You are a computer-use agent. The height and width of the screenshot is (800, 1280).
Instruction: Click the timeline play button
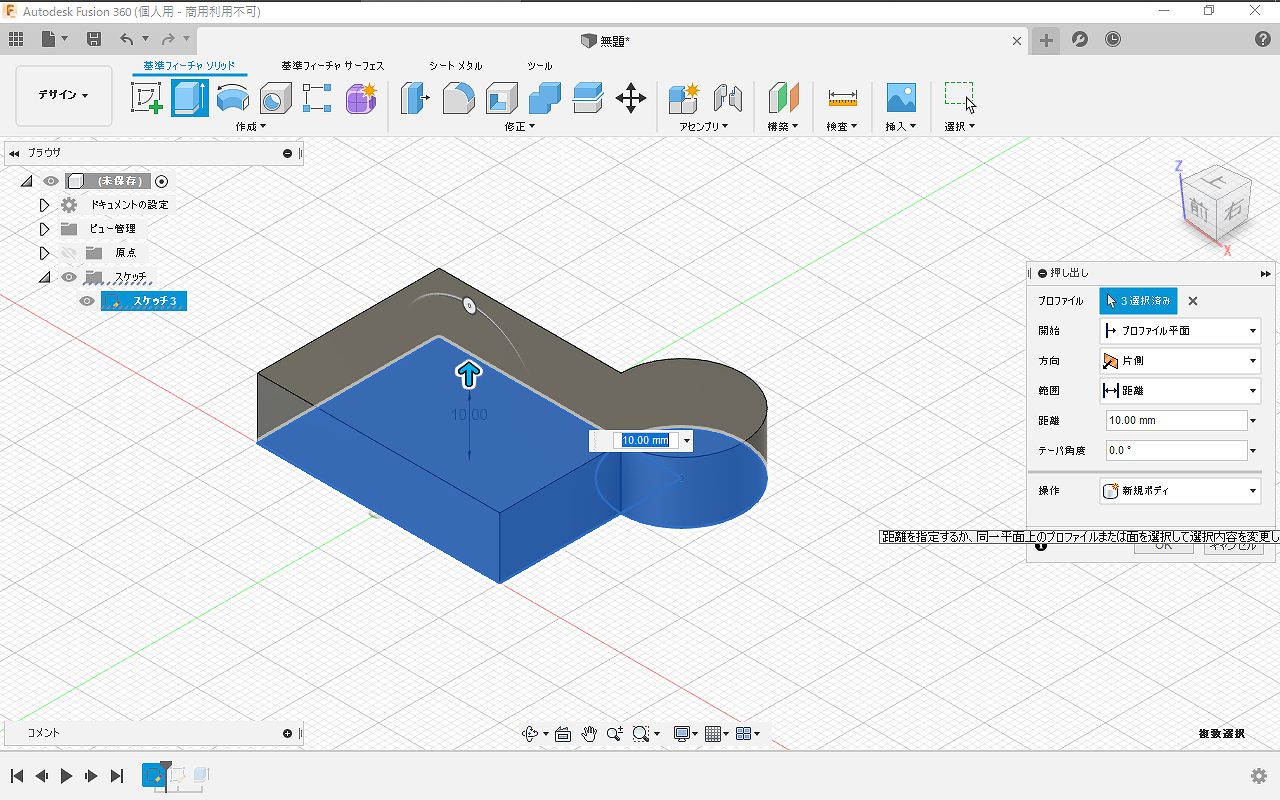(x=67, y=776)
